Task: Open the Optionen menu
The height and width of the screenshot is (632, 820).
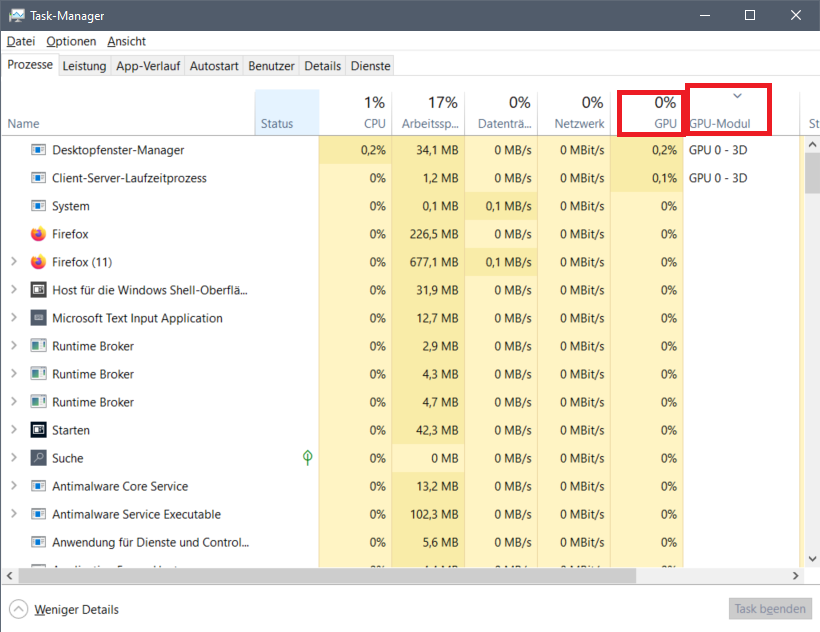Action: point(71,41)
